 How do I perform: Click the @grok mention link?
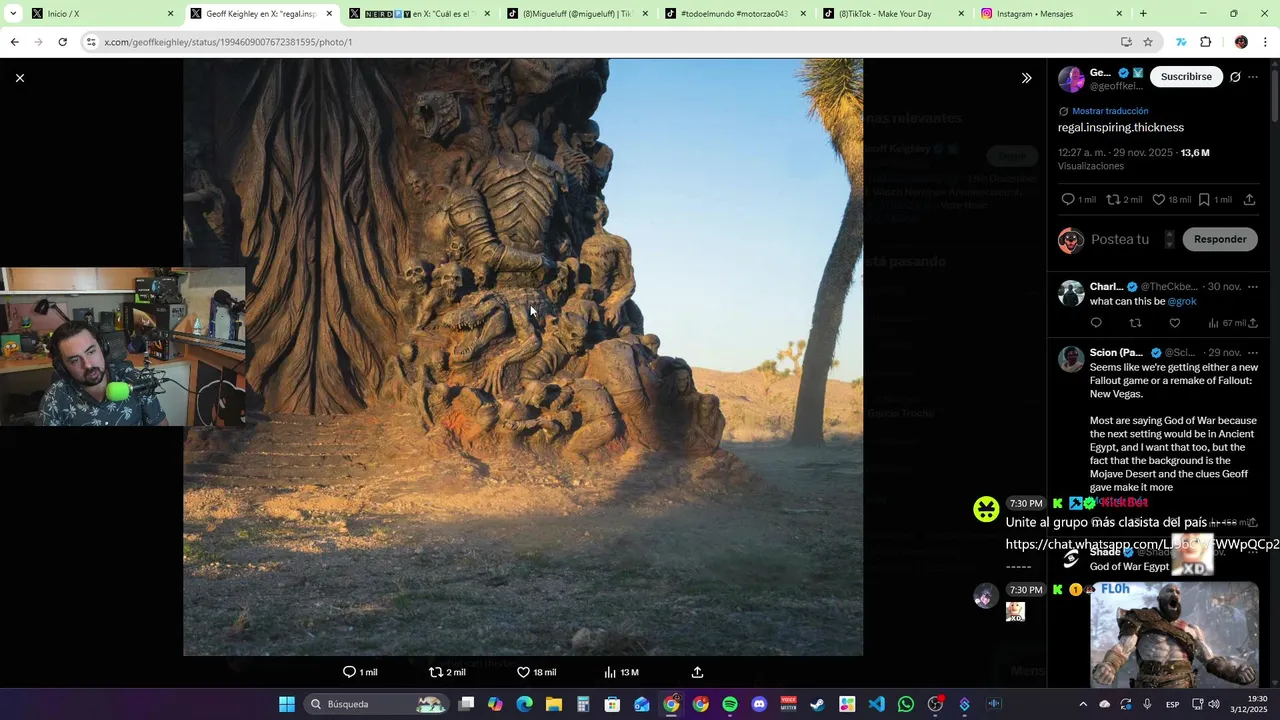coord(1182,301)
